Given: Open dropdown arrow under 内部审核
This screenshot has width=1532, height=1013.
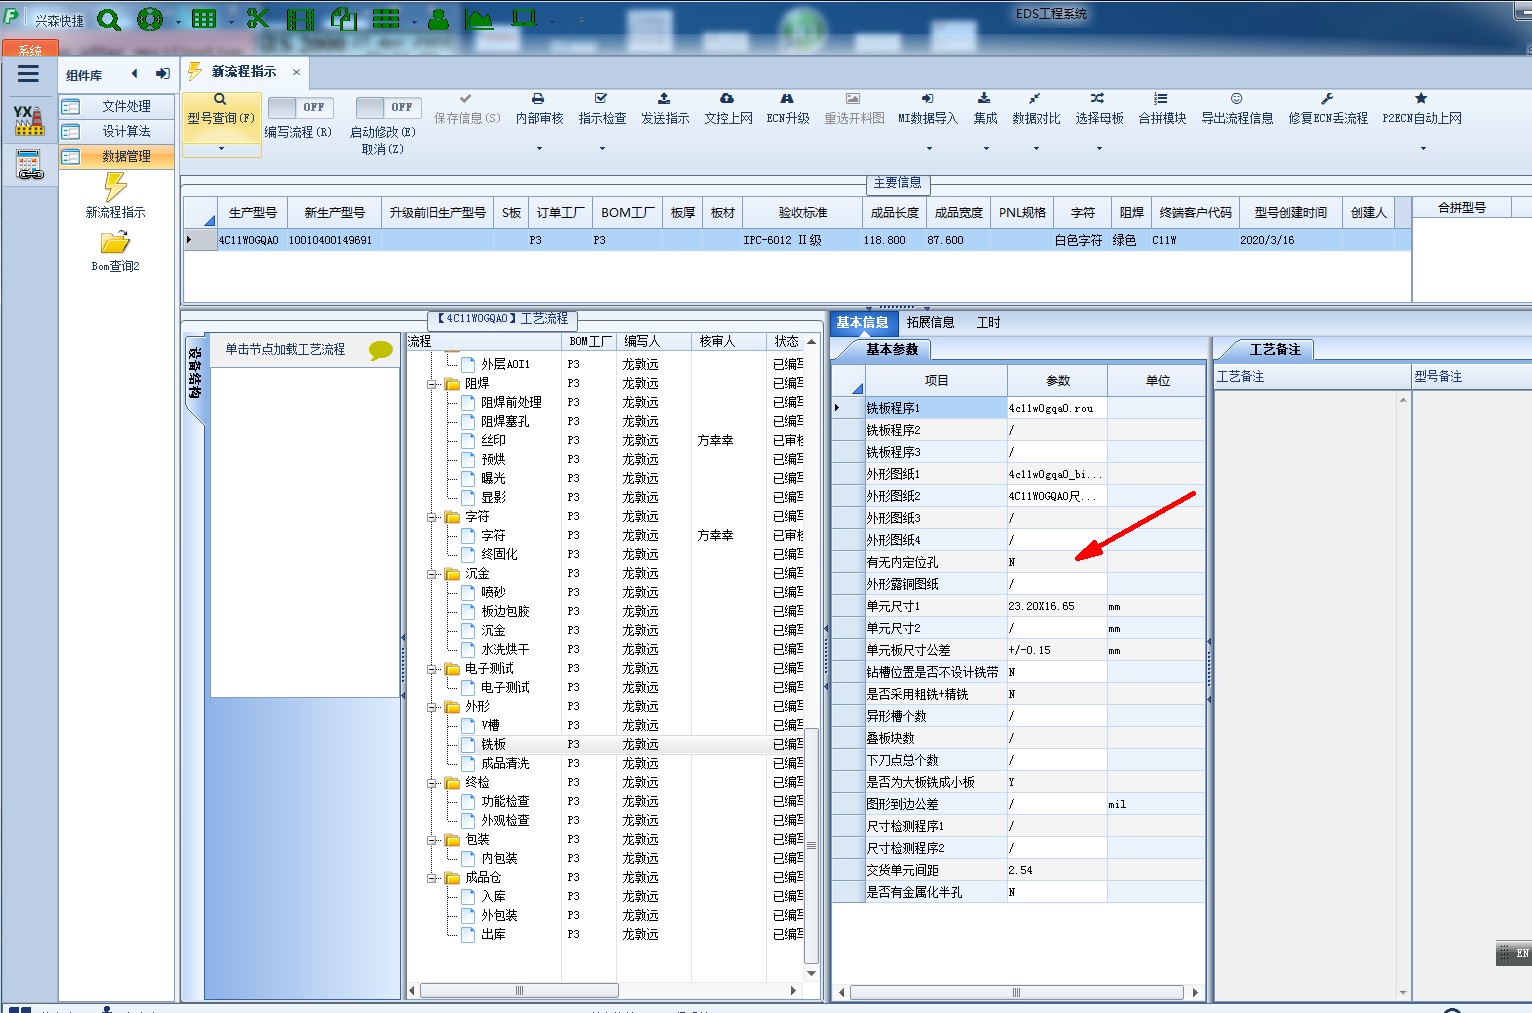Looking at the screenshot, I should [x=539, y=149].
